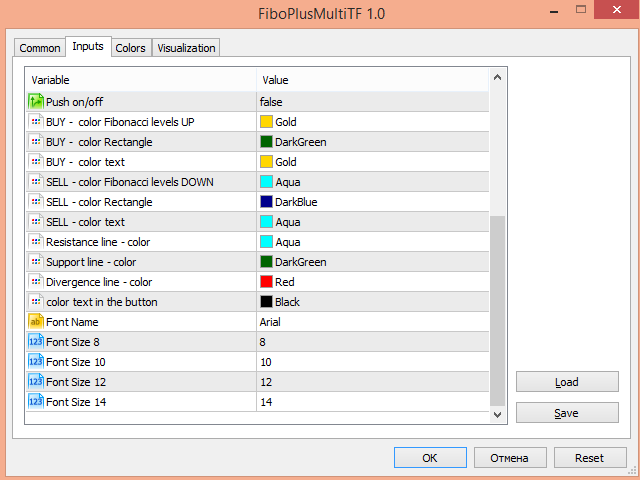Click the scroll up arrow of the inputs list
This screenshot has width=640, height=480.
(497, 77)
